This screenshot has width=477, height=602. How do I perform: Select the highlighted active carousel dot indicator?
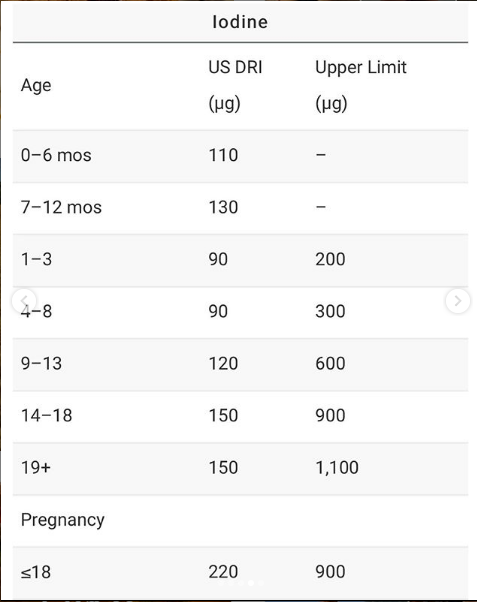[251, 583]
